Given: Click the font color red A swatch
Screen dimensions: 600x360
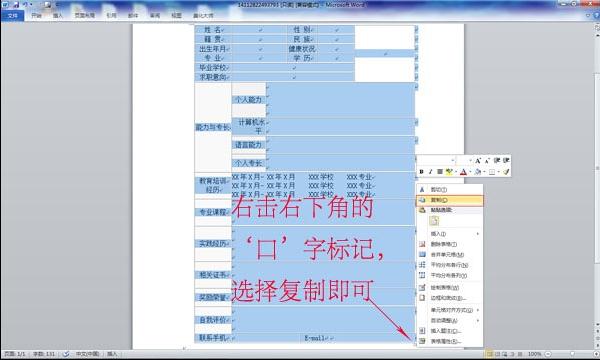Looking at the screenshot, I should click(463, 172).
